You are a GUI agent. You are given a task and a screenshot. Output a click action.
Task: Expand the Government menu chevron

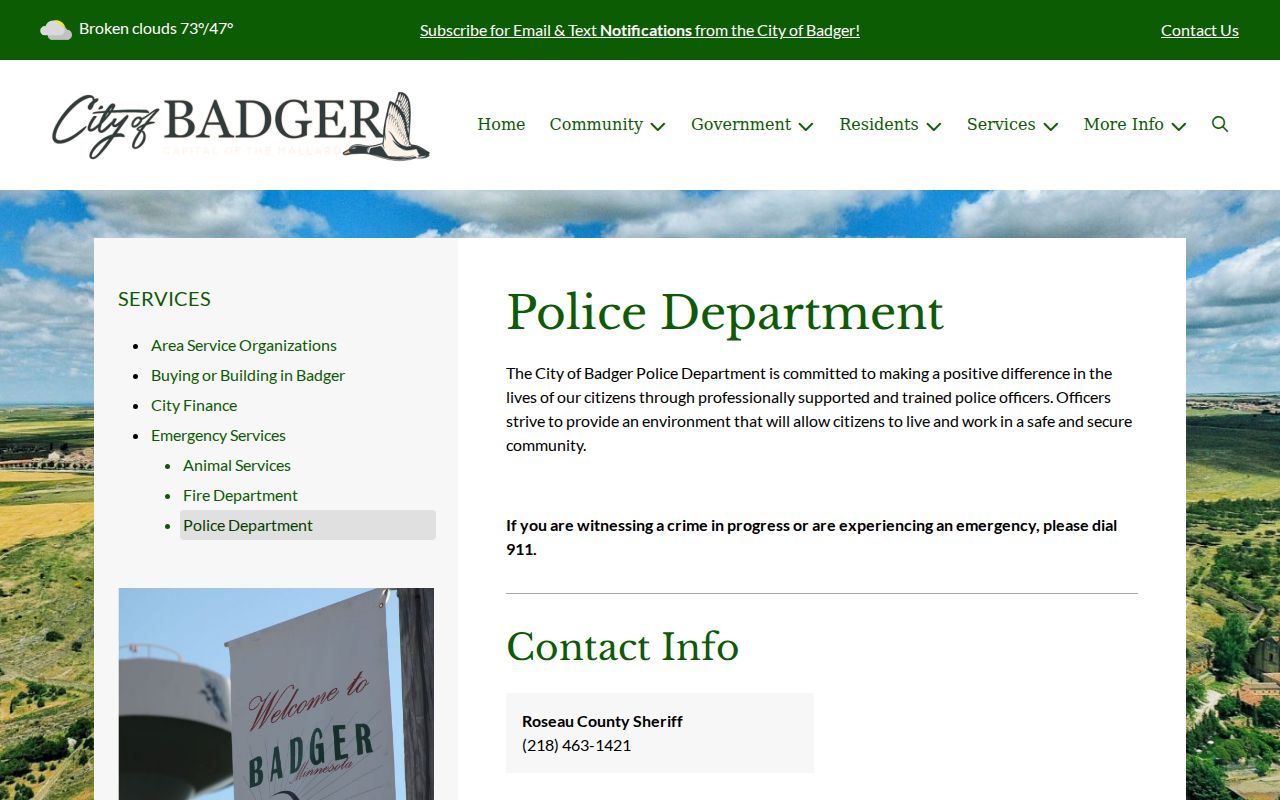806,126
